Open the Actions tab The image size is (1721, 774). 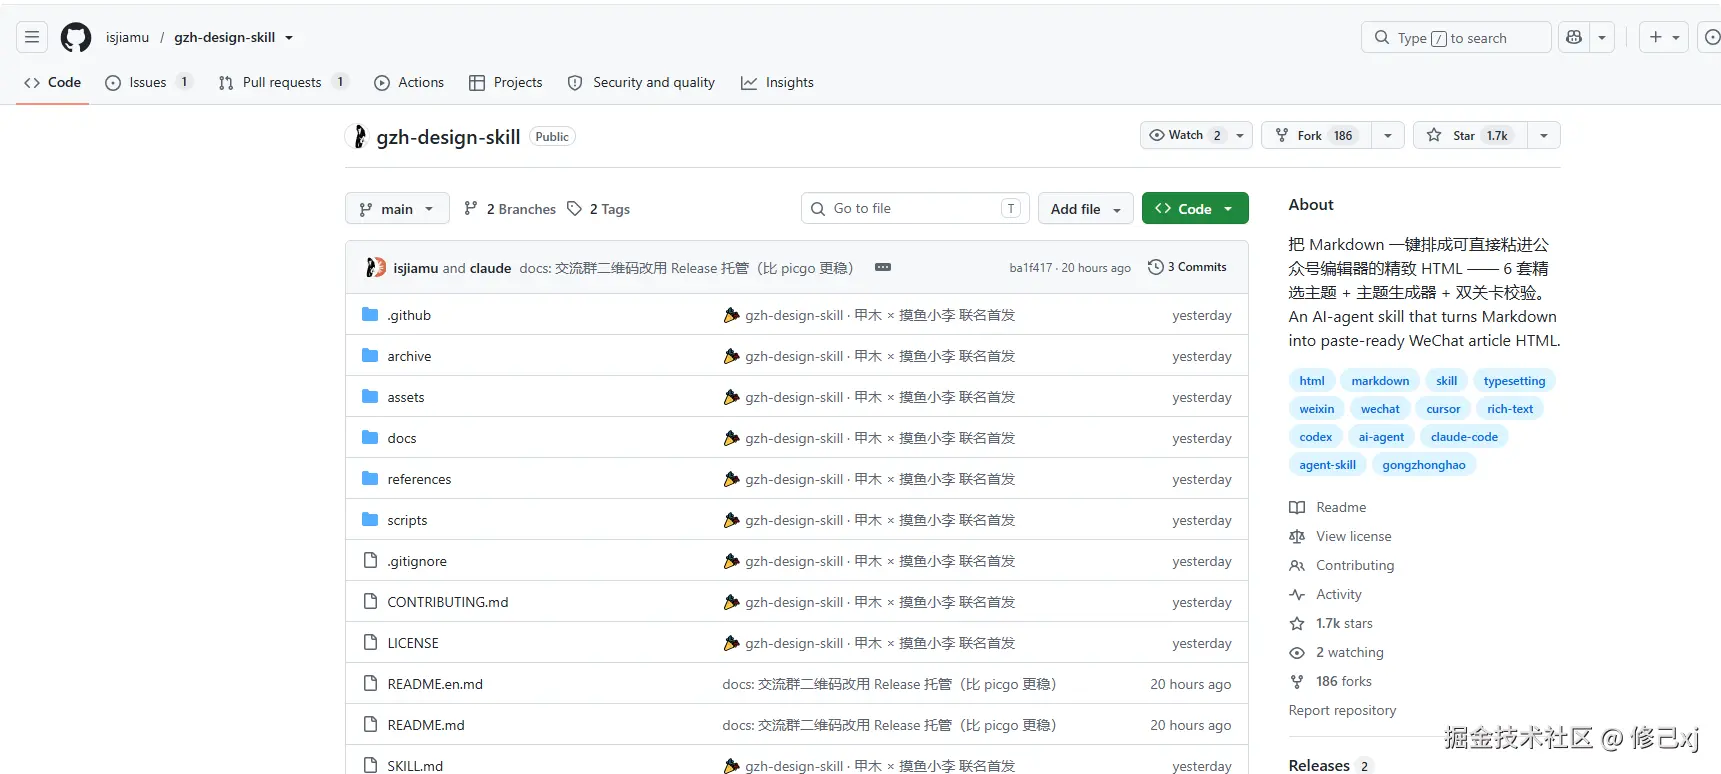pyautogui.click(x=409, y=83)
